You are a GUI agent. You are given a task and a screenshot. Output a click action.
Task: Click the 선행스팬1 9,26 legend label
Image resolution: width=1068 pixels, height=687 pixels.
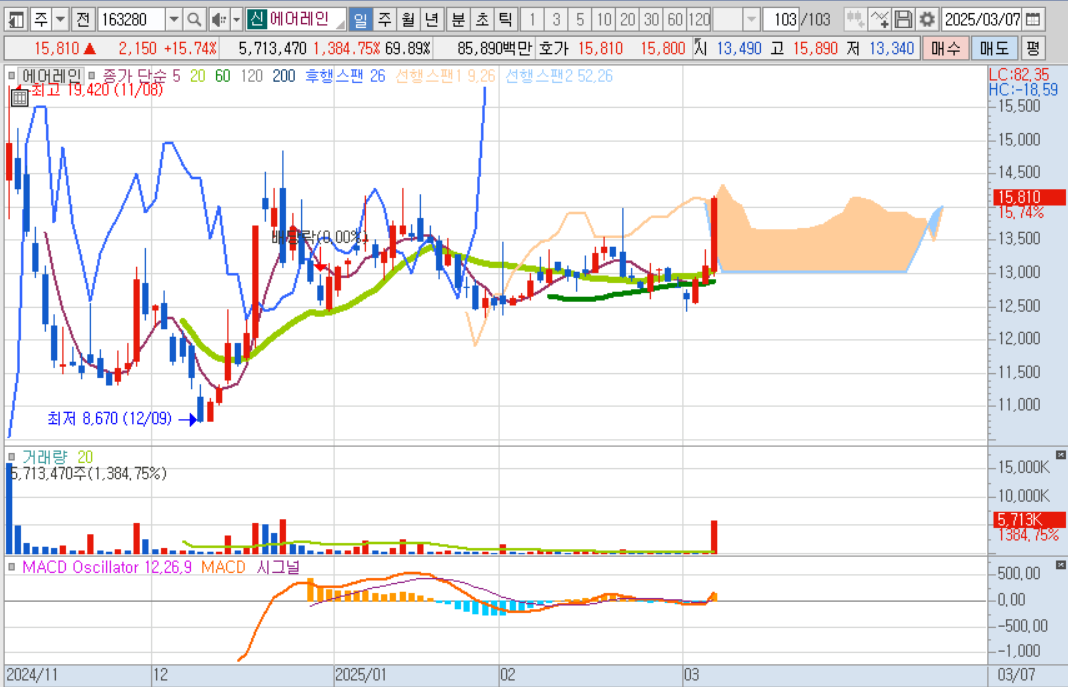point(445,76)
